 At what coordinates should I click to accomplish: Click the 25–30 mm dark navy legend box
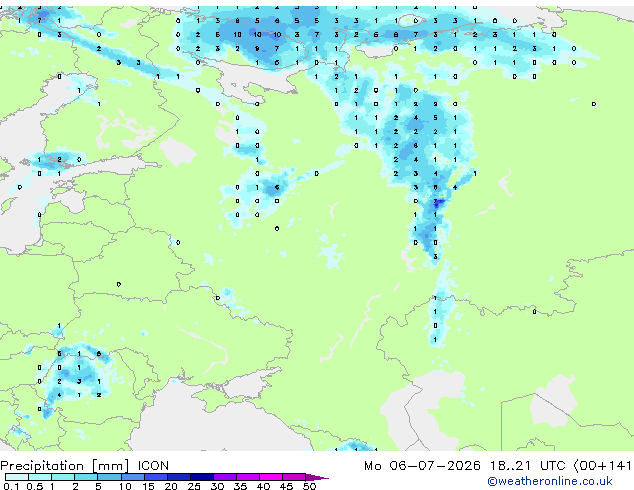pos(201,477)
